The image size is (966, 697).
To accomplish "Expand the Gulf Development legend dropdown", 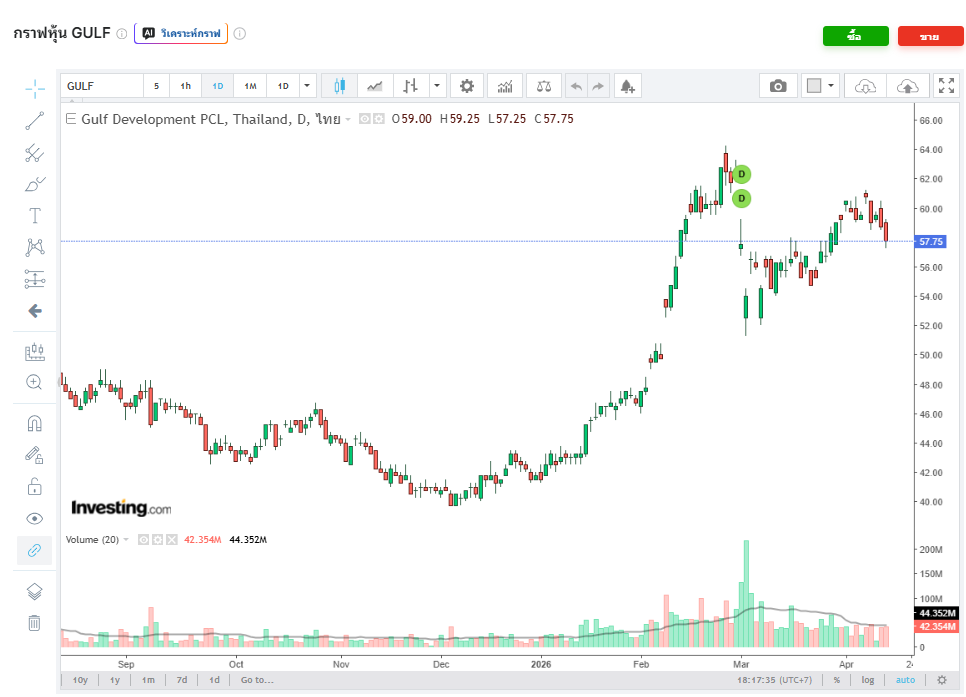I will [348, 120].
